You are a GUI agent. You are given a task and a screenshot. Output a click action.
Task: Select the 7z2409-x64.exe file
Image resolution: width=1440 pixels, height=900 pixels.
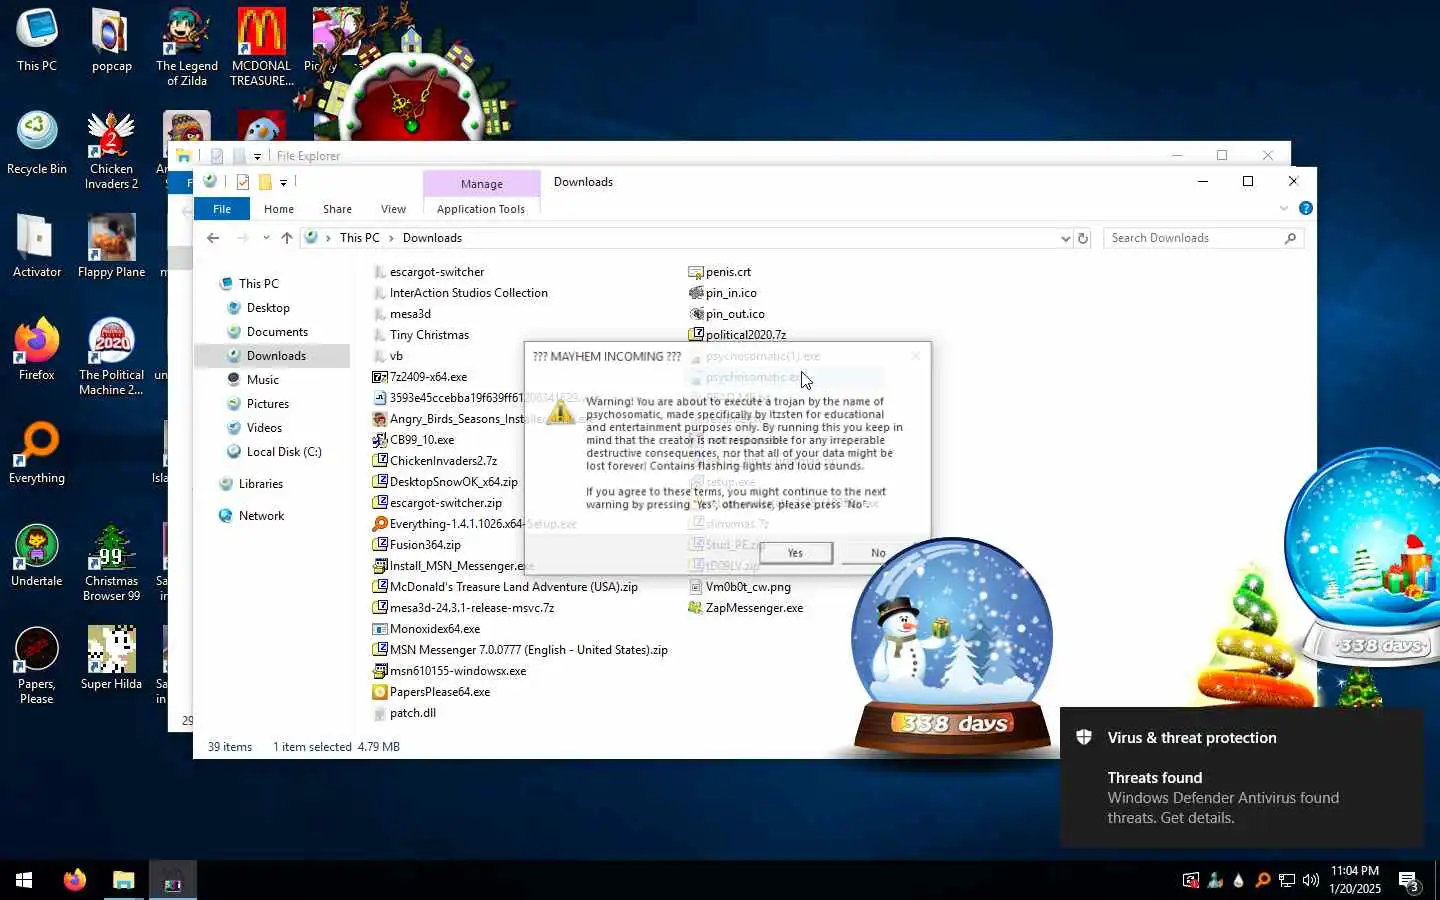pyautogui.click(x=428, y=377)
